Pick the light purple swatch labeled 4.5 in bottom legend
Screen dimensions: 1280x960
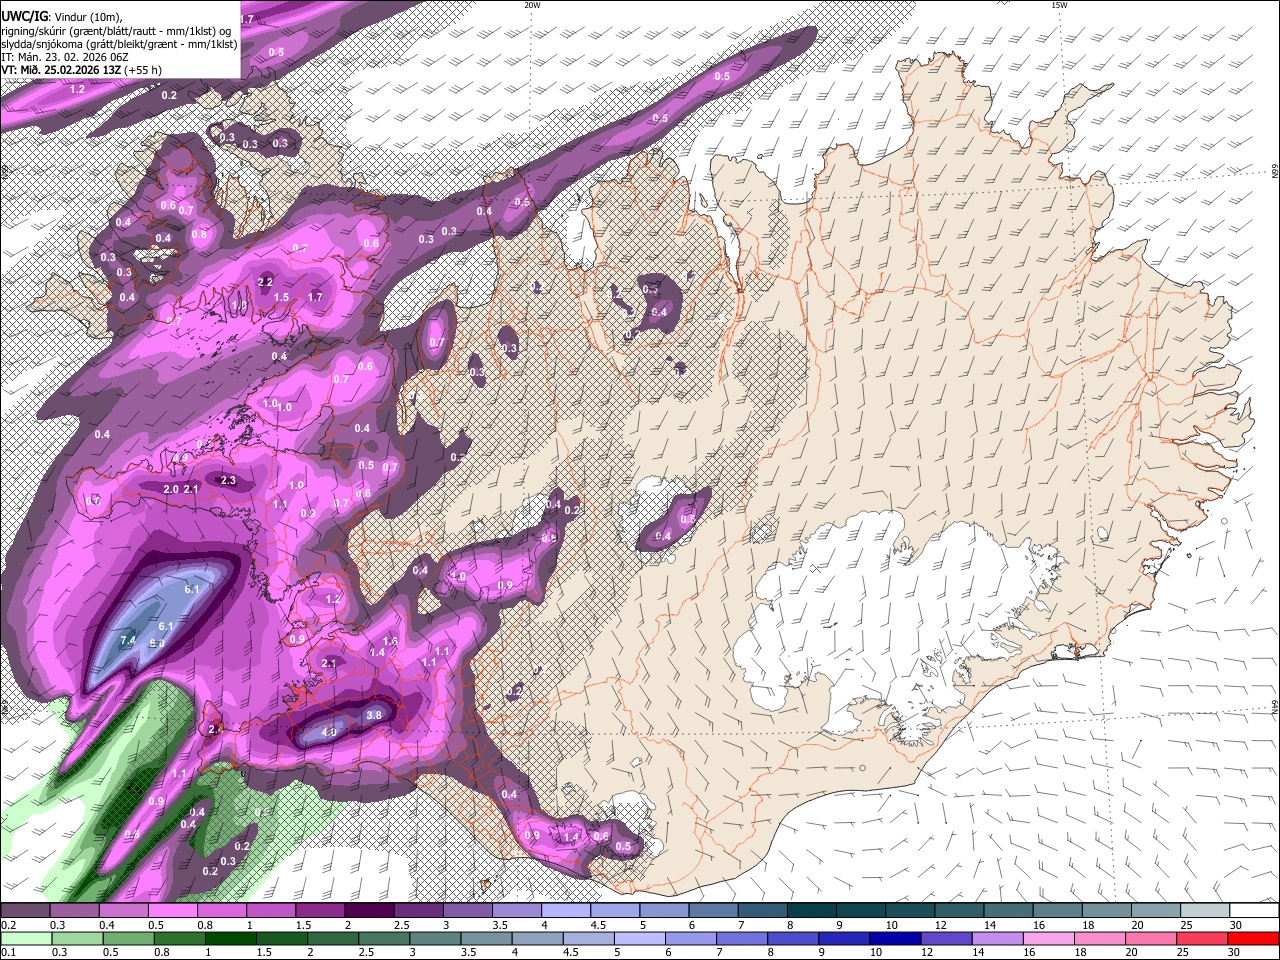pyautogui.click(x=588, y=938)
